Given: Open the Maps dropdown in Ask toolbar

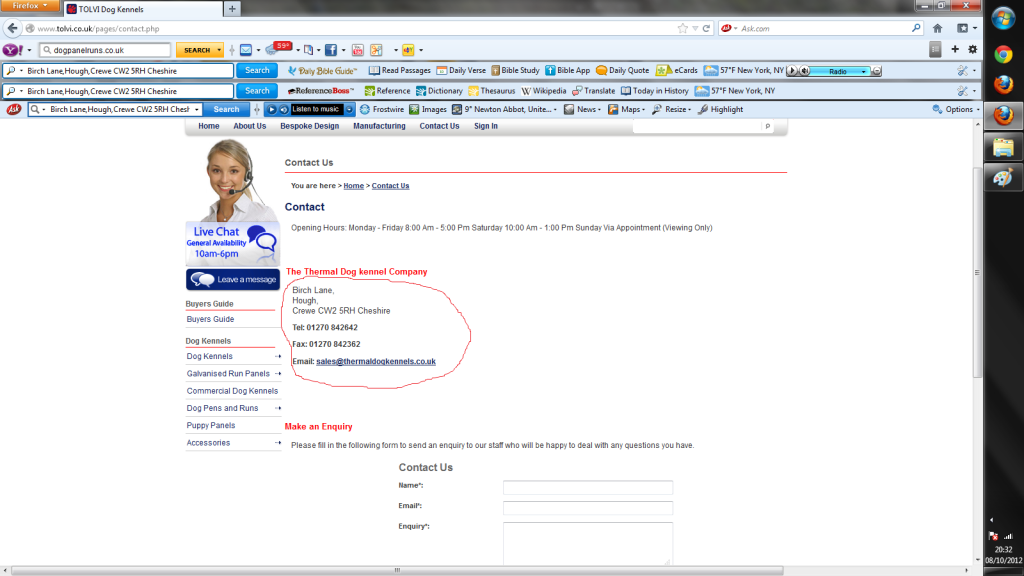Looking at the screenshot, I should 643,110.
